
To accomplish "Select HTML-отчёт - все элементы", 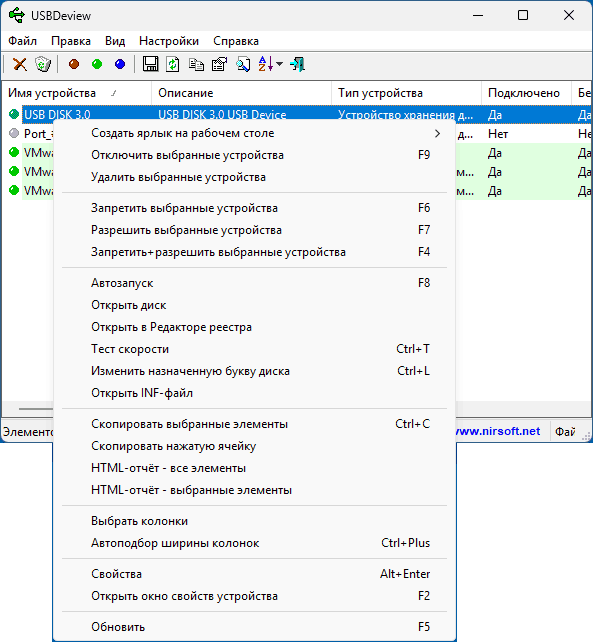I will coord(254,468).
